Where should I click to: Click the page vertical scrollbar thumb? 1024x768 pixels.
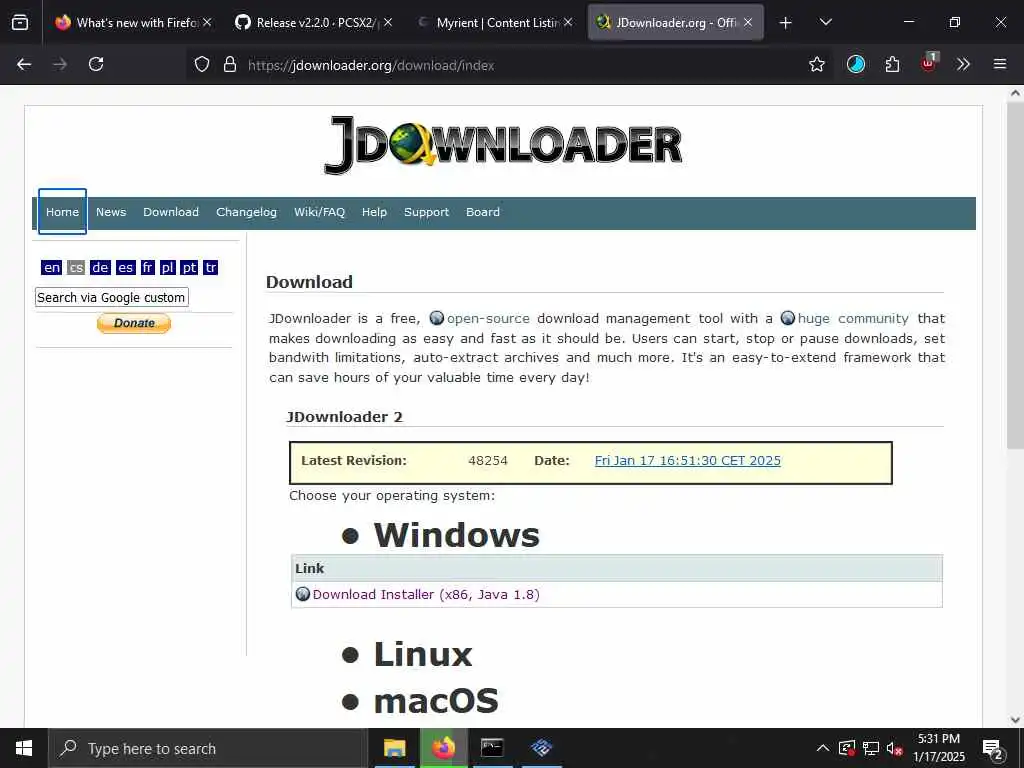click(x=1015, y=274)
